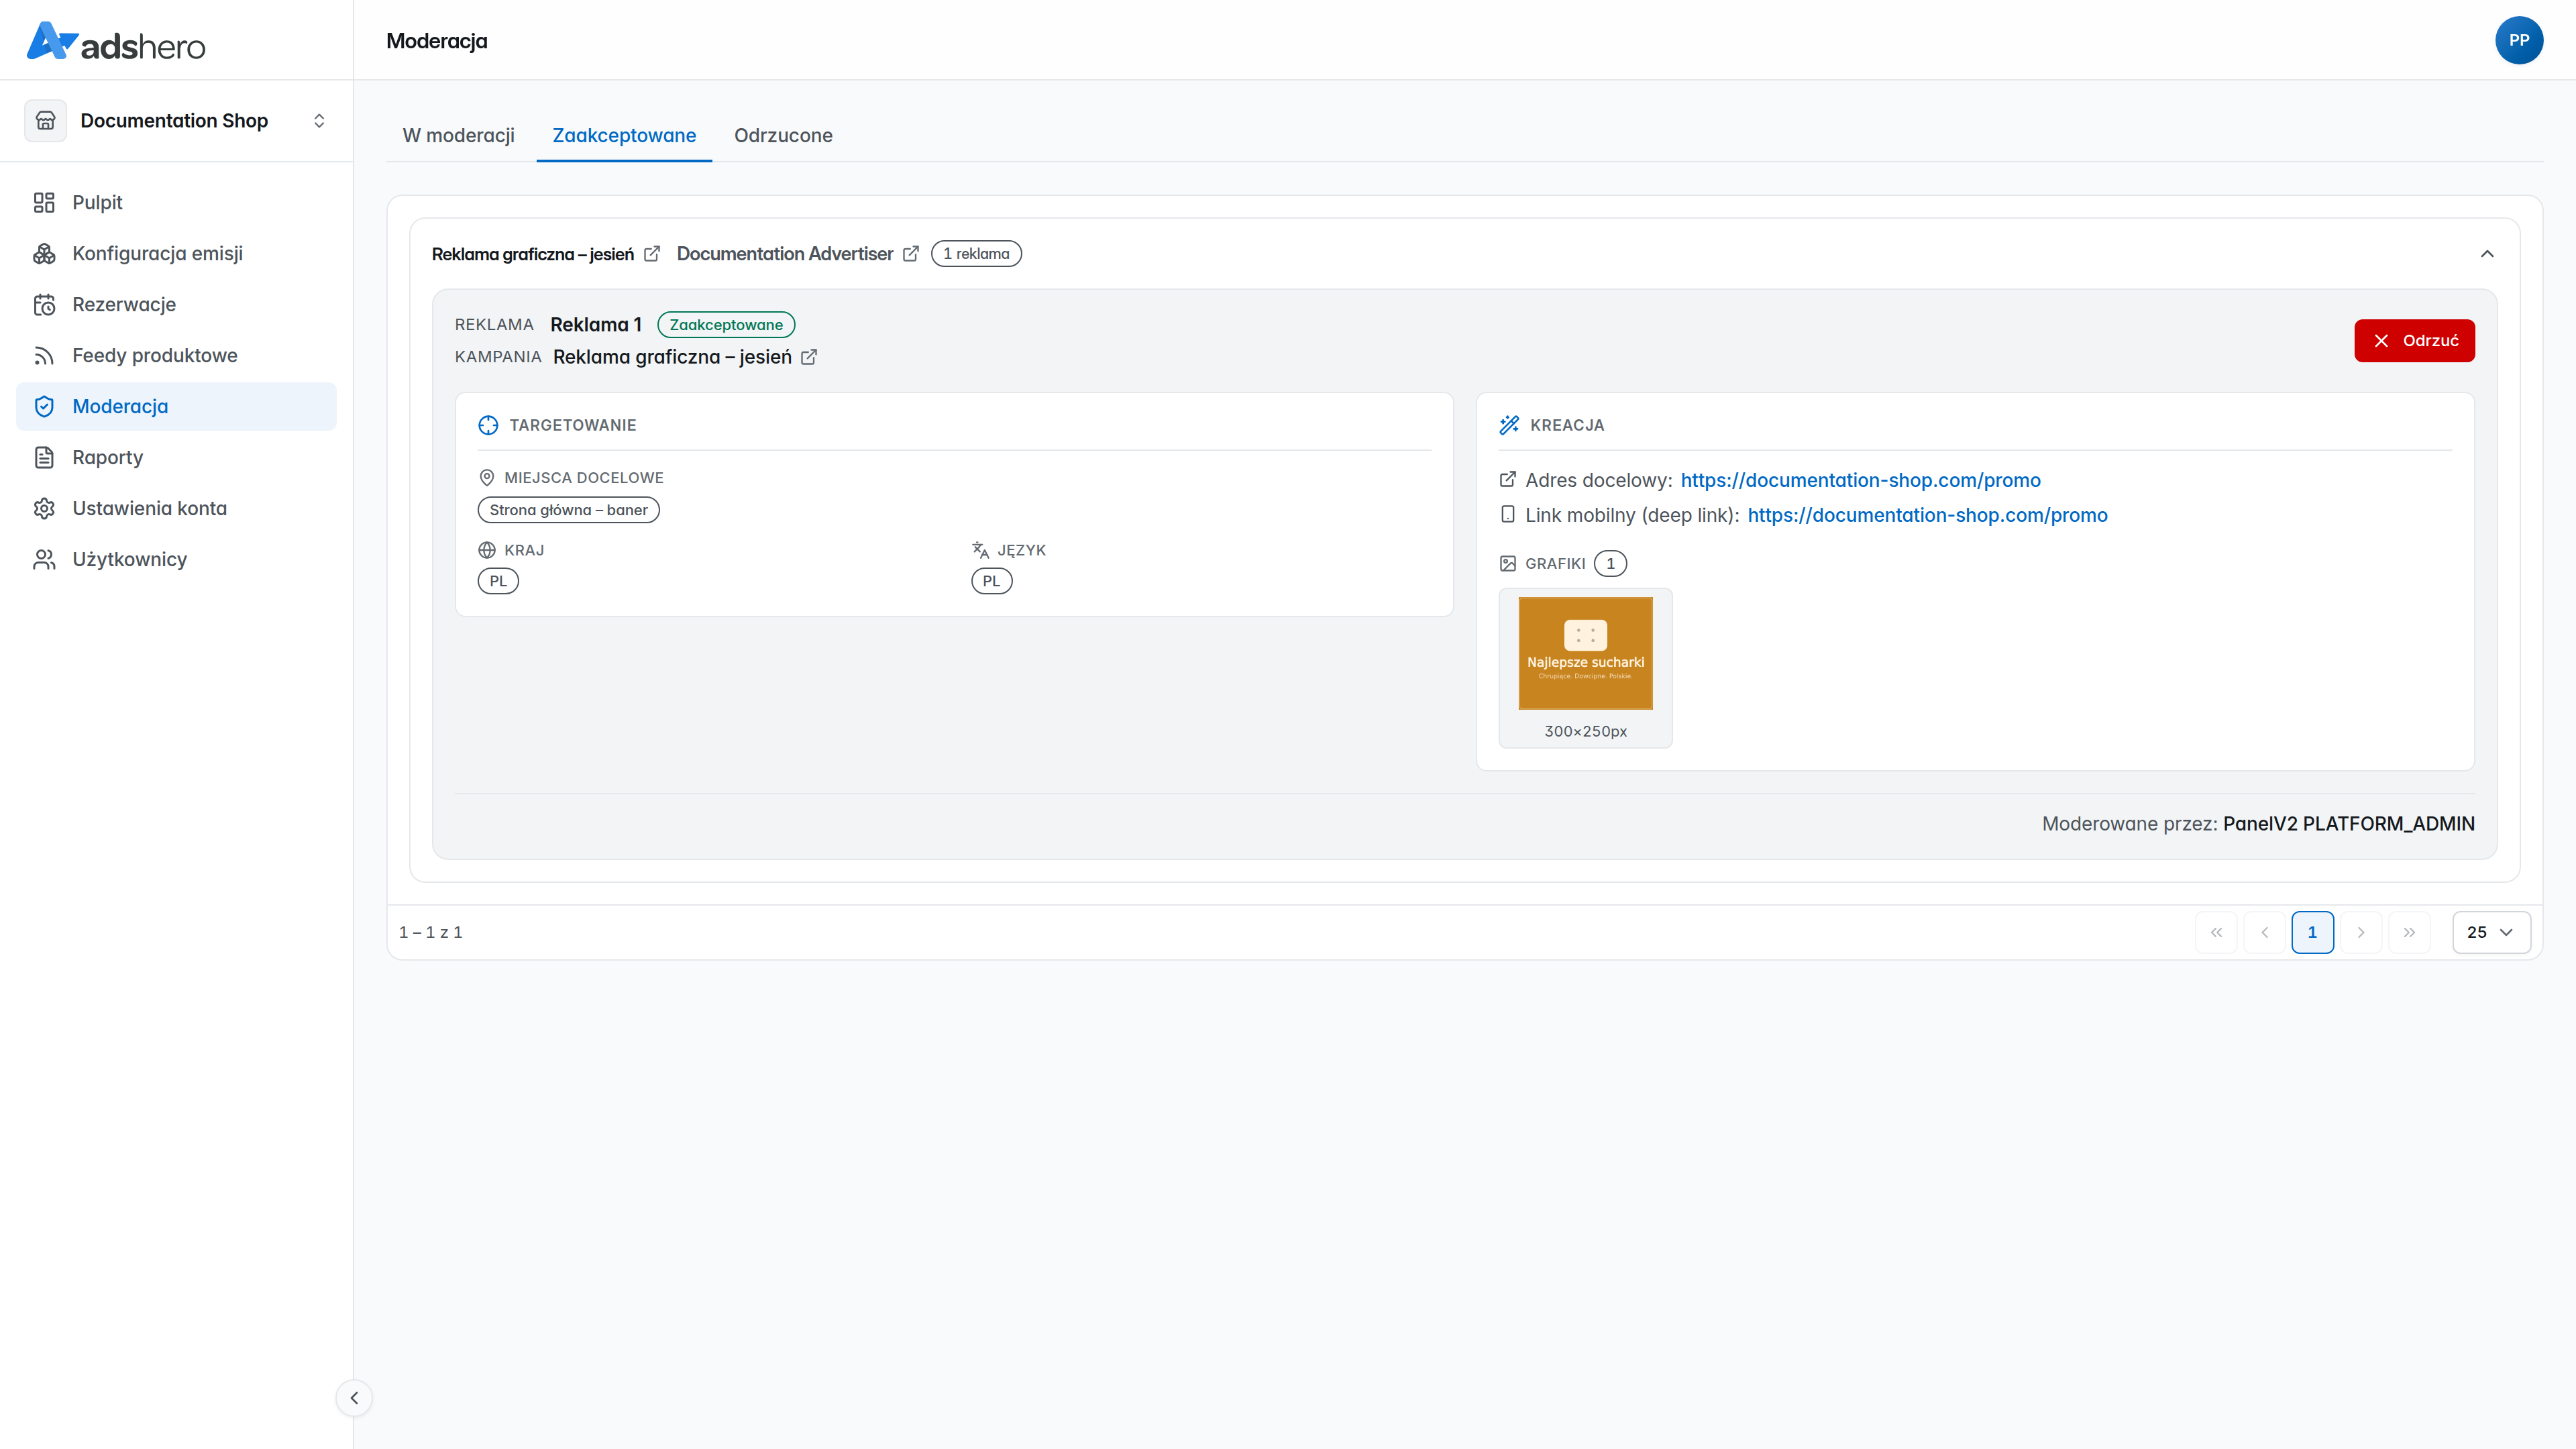The height and width of the screenshot is (1449, 2576).
Task: Open Ustawienia konta gear icon
Action: [44, 508]
